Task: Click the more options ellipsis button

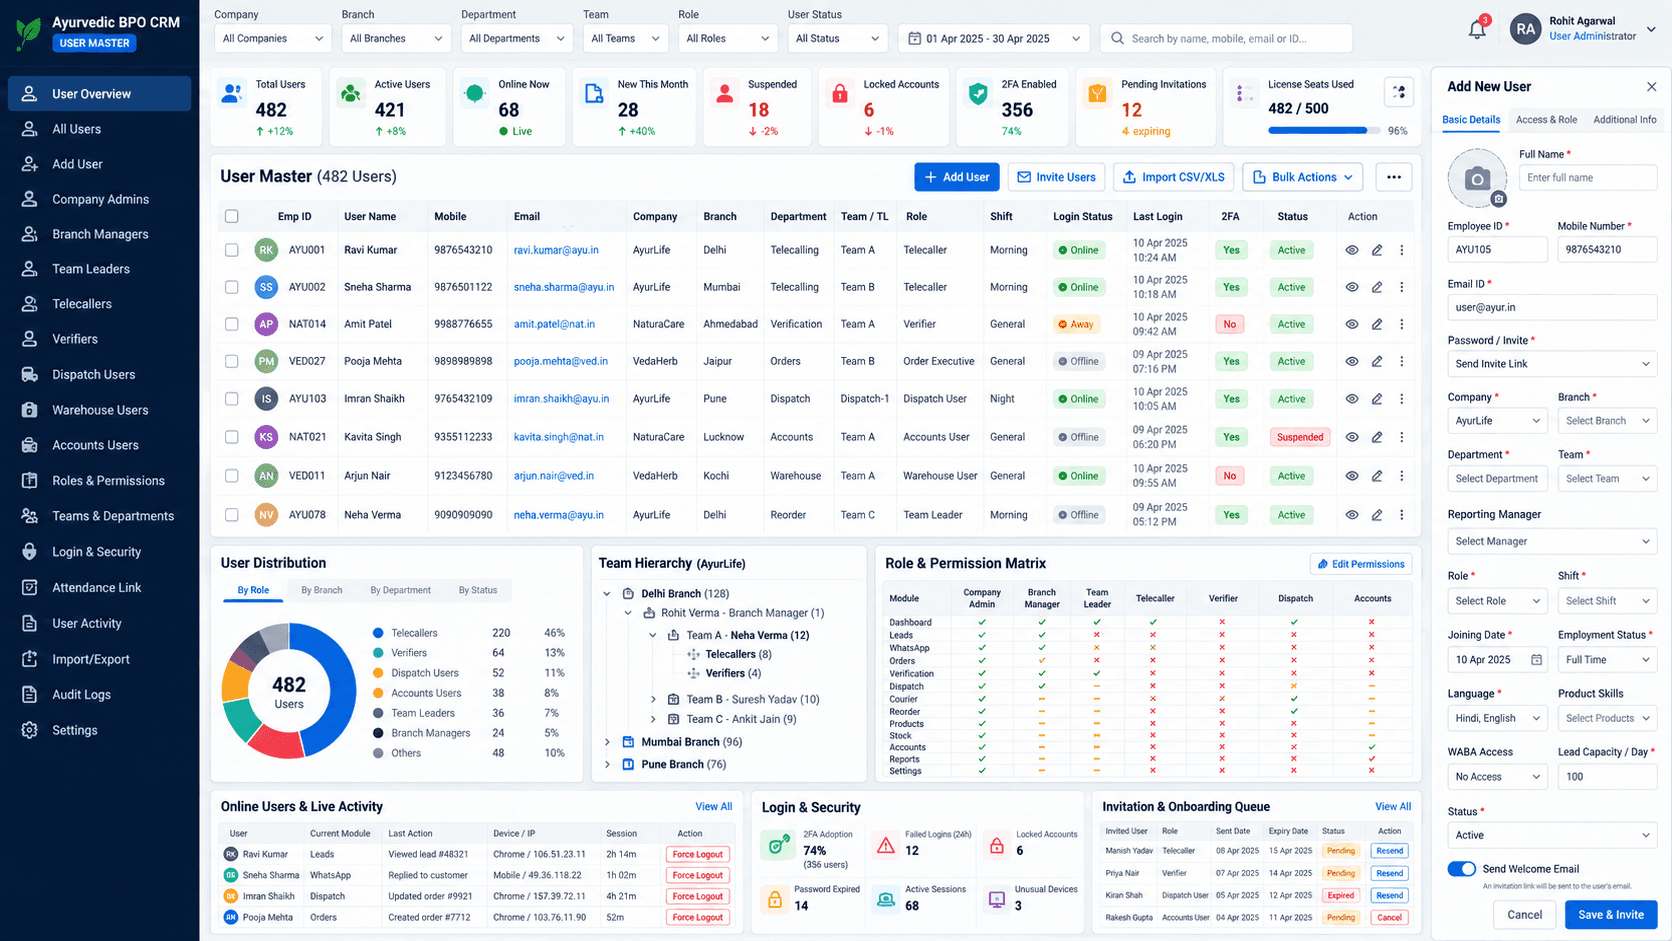Action: point(1394,177)
